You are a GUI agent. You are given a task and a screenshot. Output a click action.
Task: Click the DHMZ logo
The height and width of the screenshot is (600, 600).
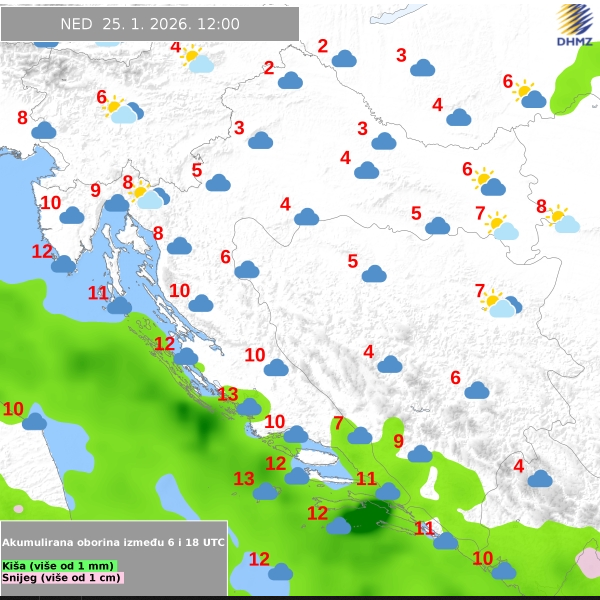[x=574, y=25]
